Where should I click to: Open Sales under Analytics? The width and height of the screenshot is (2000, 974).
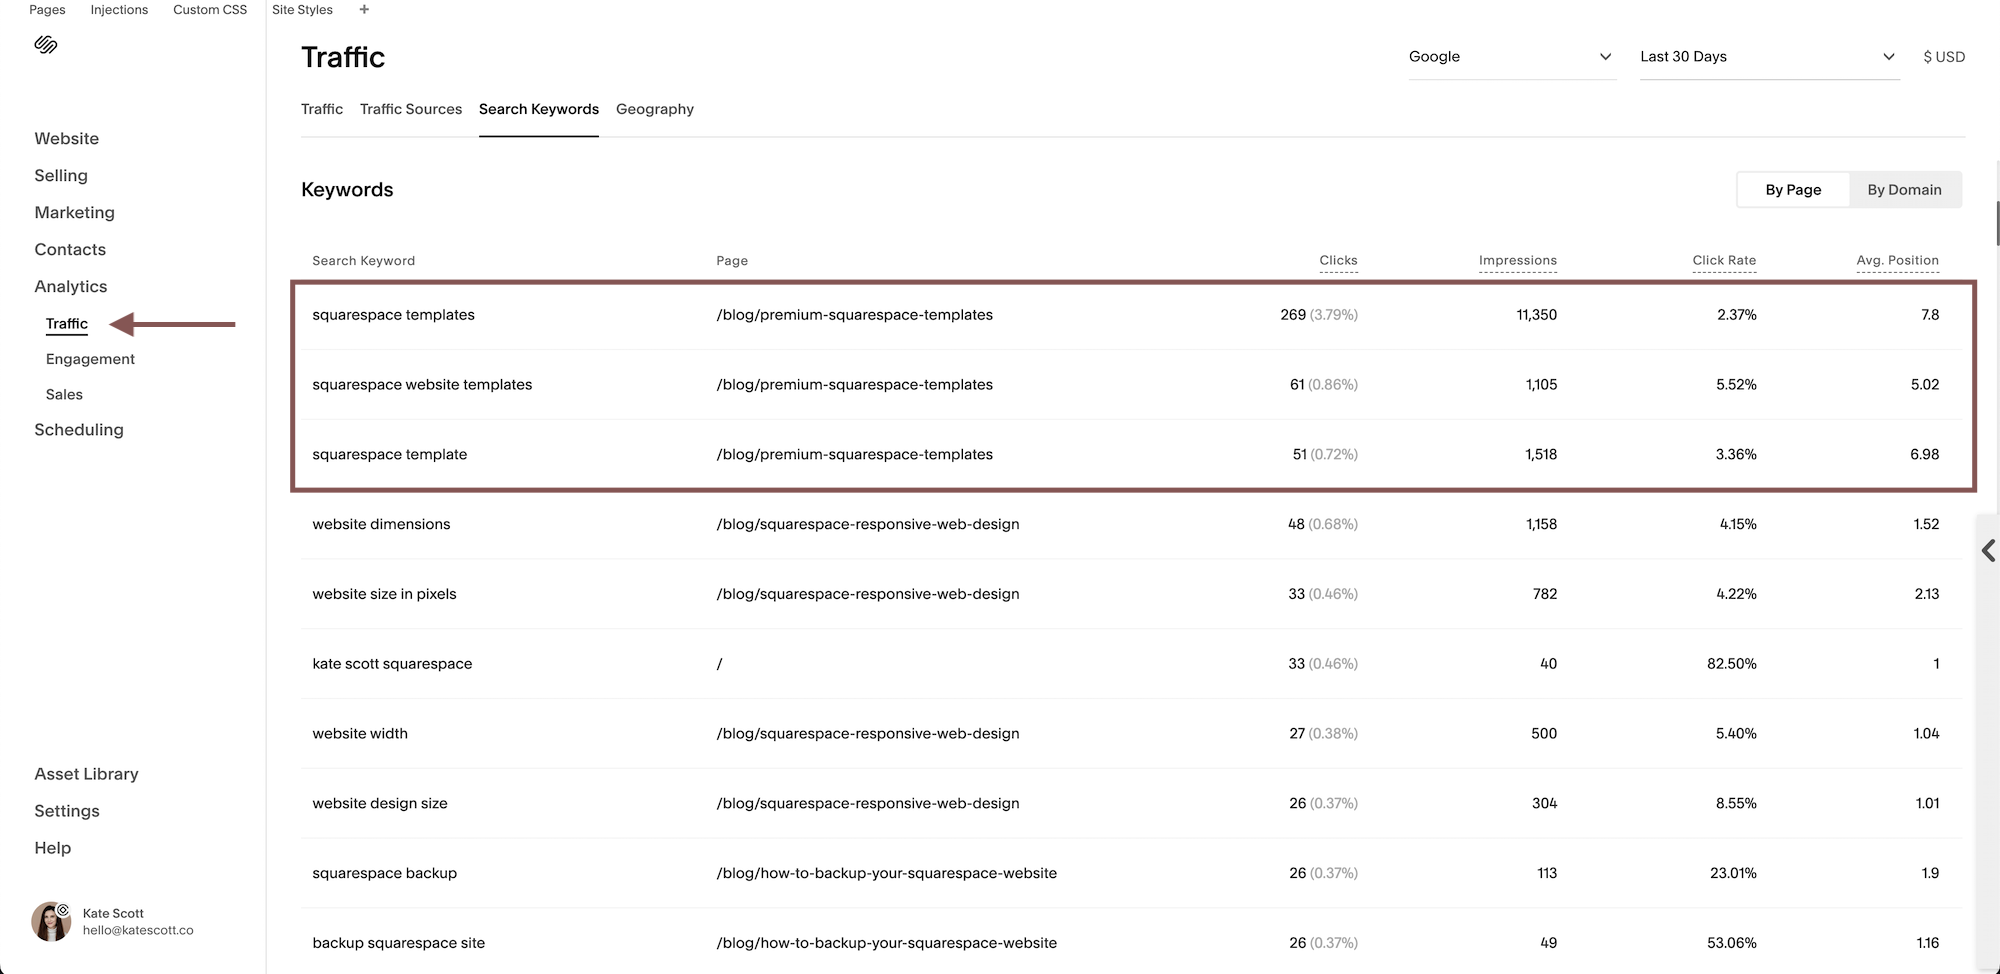coord(64,395)
